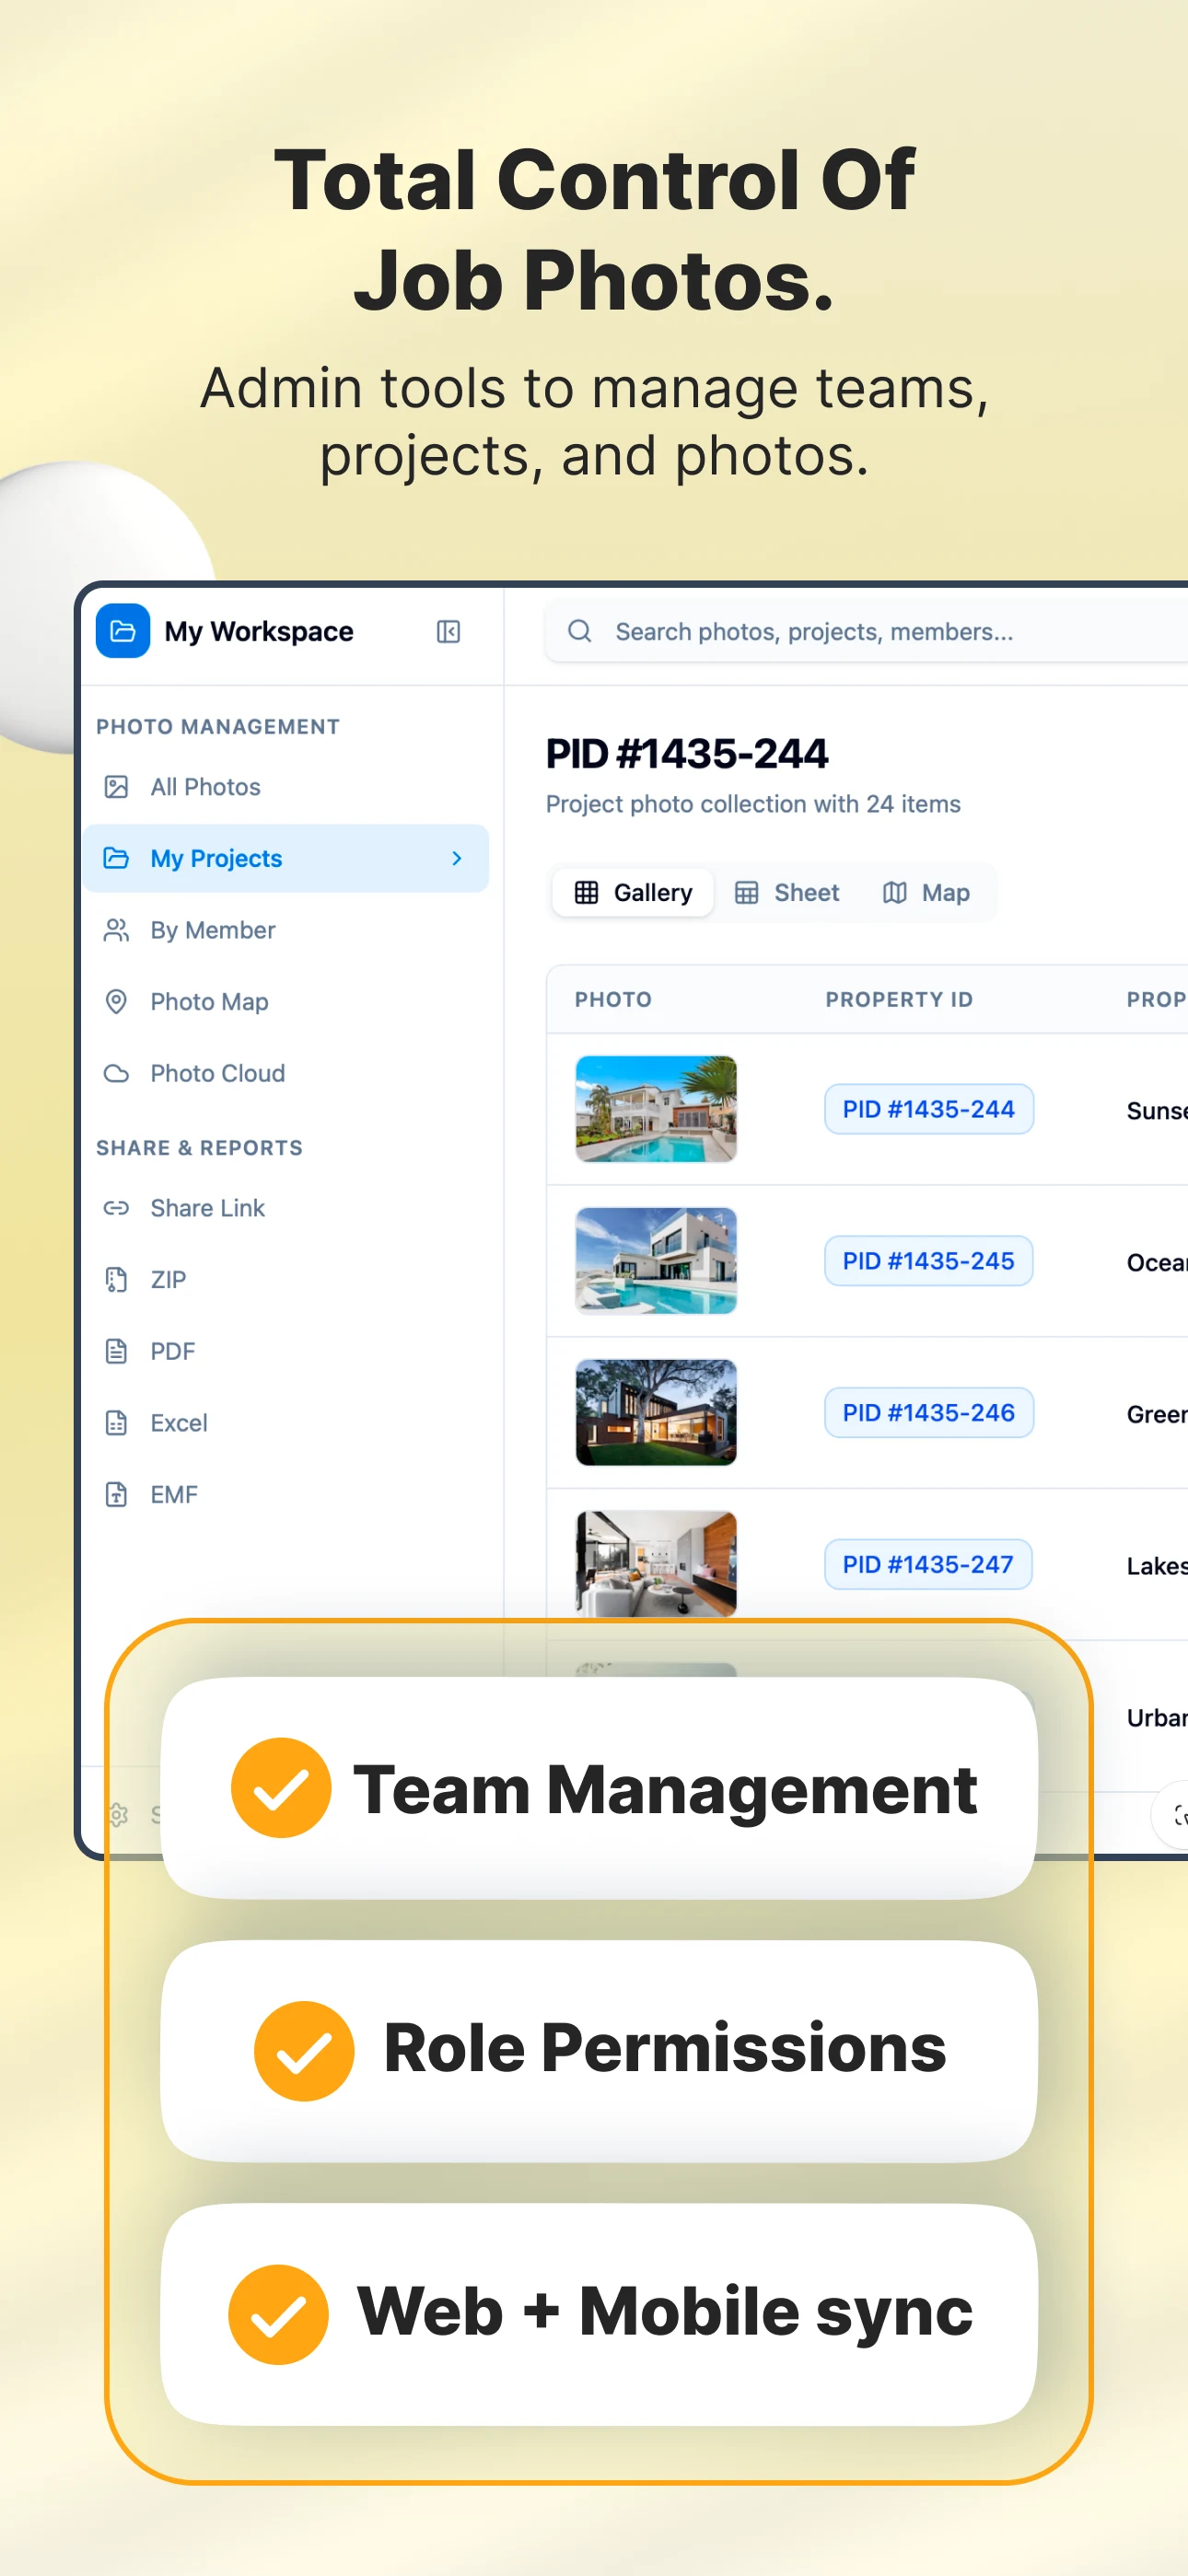
Task: Open All Photos image icon
Action: tap(117, 787)
